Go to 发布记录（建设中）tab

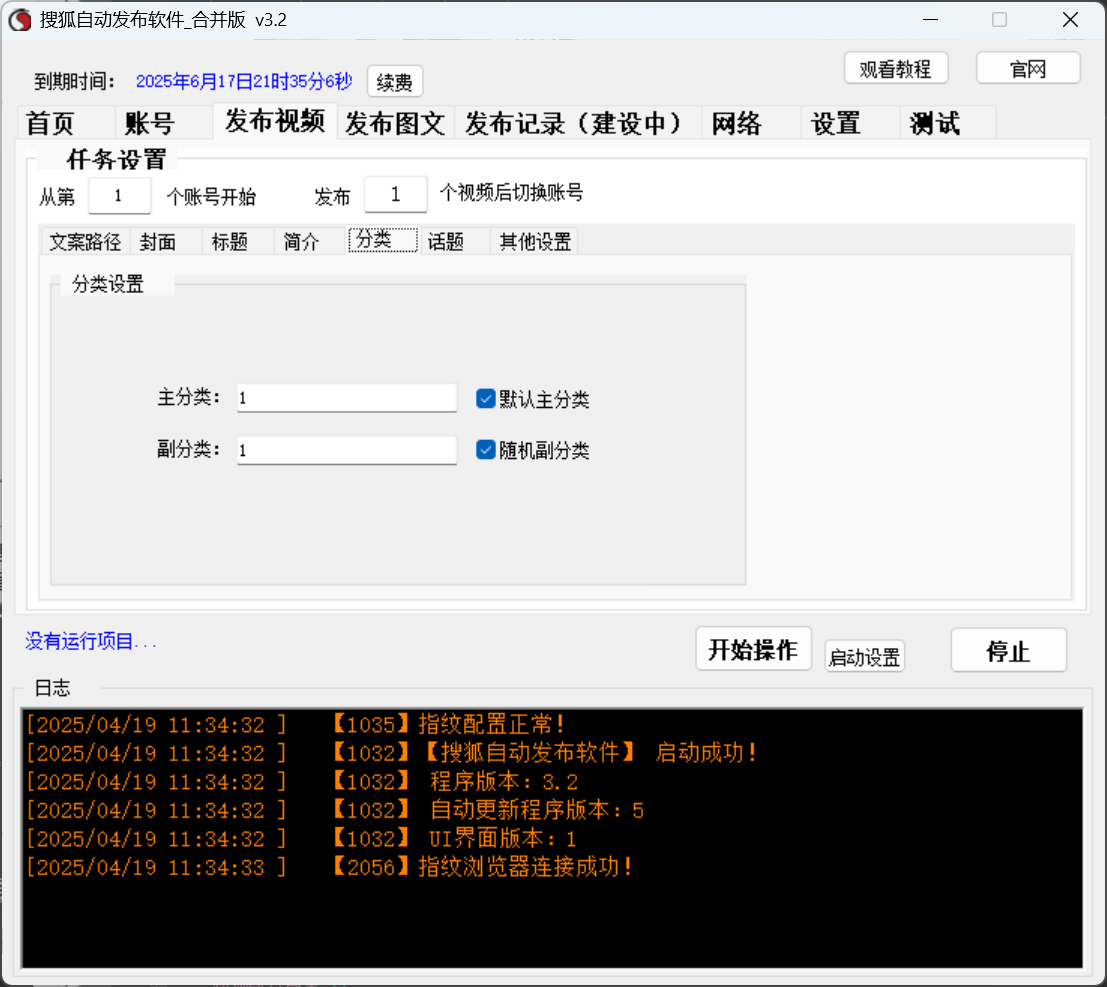click(x=578, y=124)
